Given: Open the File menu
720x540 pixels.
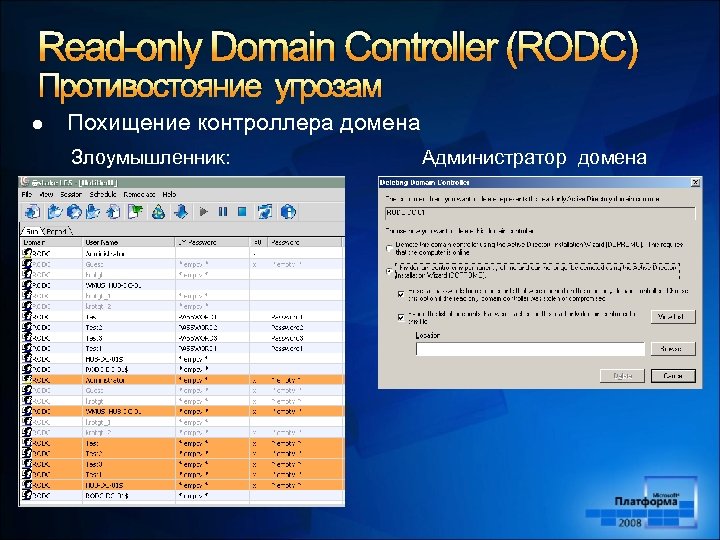Looking at the screenshot, I should (x=27, y=194).
